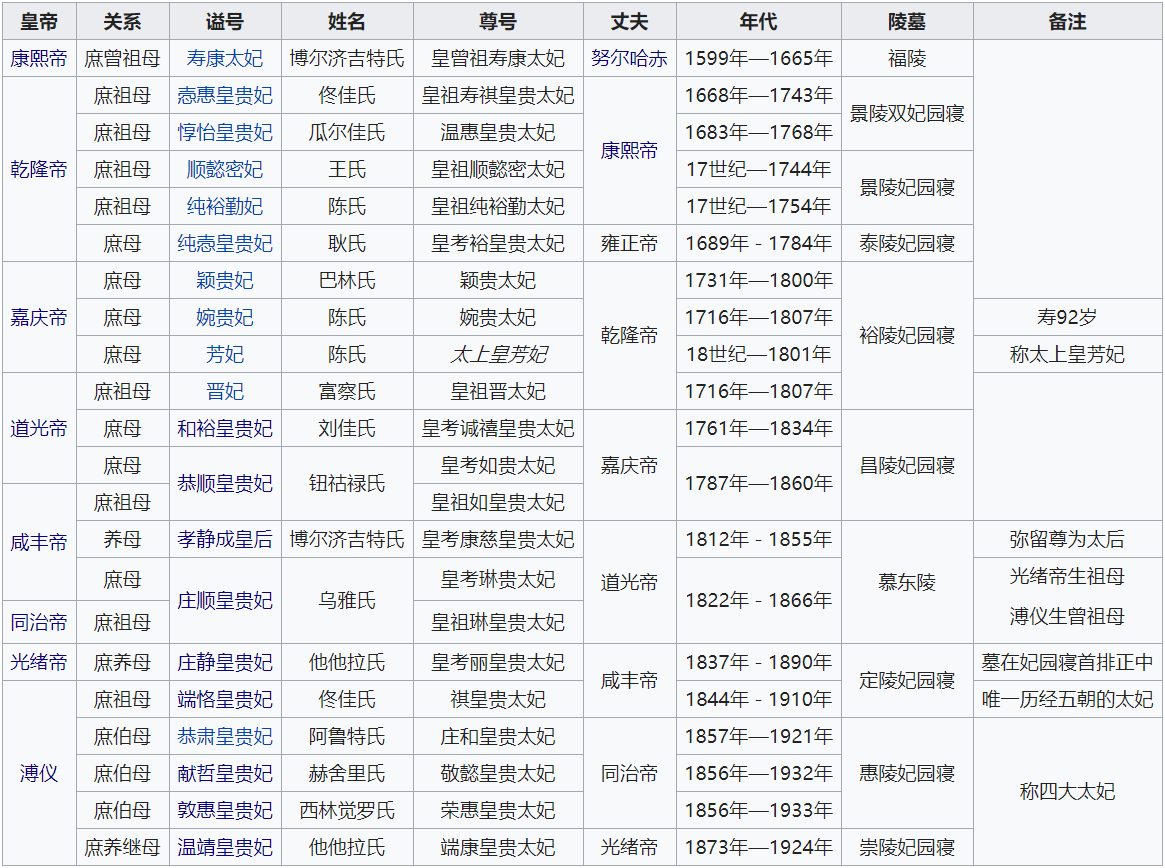Click the note cell 唯一历经五朝的太妃
This screenshot has width=1165, height=868.
click(x=1068, y=699)
